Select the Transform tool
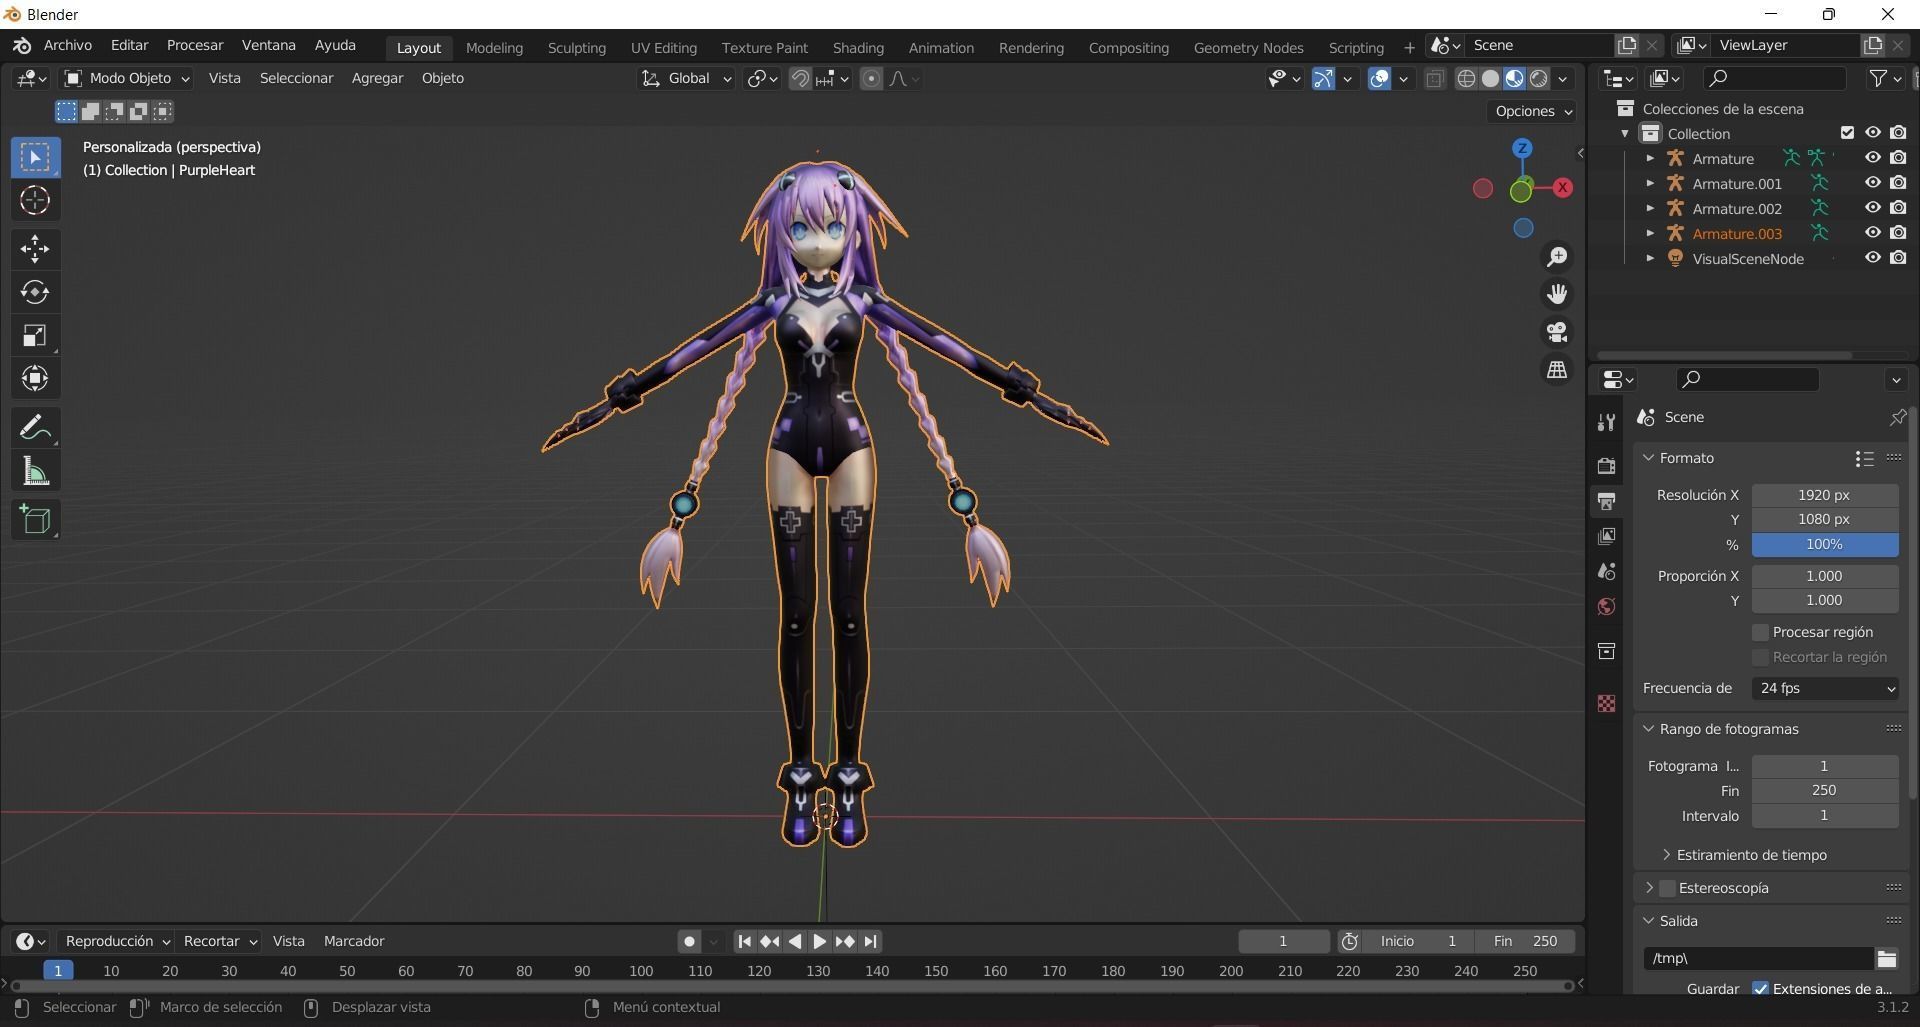The width and height of the screenshot is (1920, 1027). [x=35, y=379]
